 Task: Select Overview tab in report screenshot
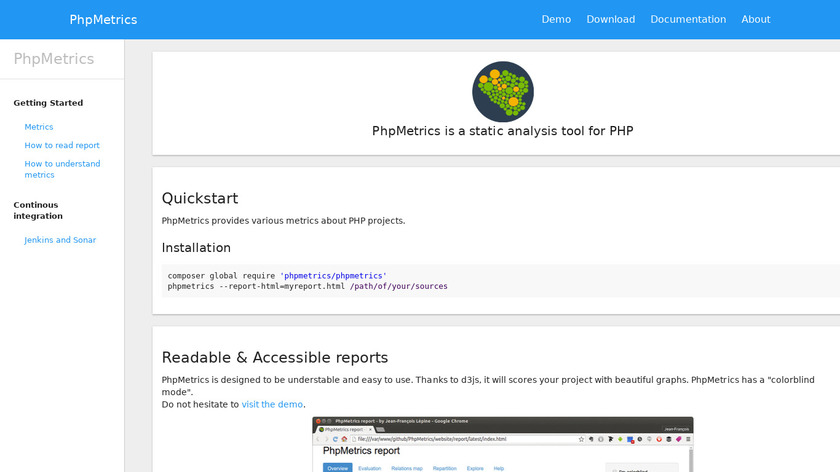[x=337, y=467]
